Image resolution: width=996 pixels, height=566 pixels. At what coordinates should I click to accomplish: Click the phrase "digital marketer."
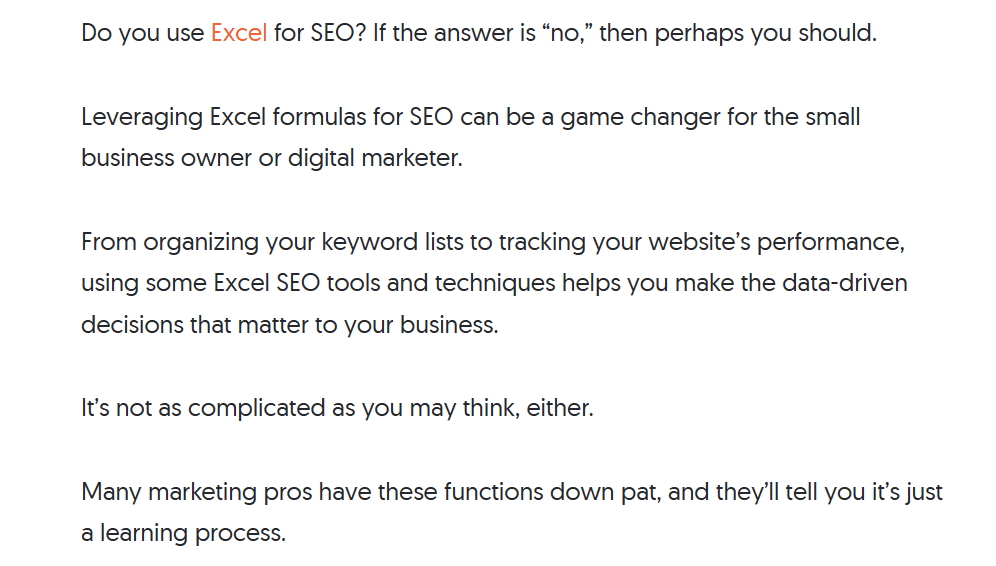(x=375, y=158)
